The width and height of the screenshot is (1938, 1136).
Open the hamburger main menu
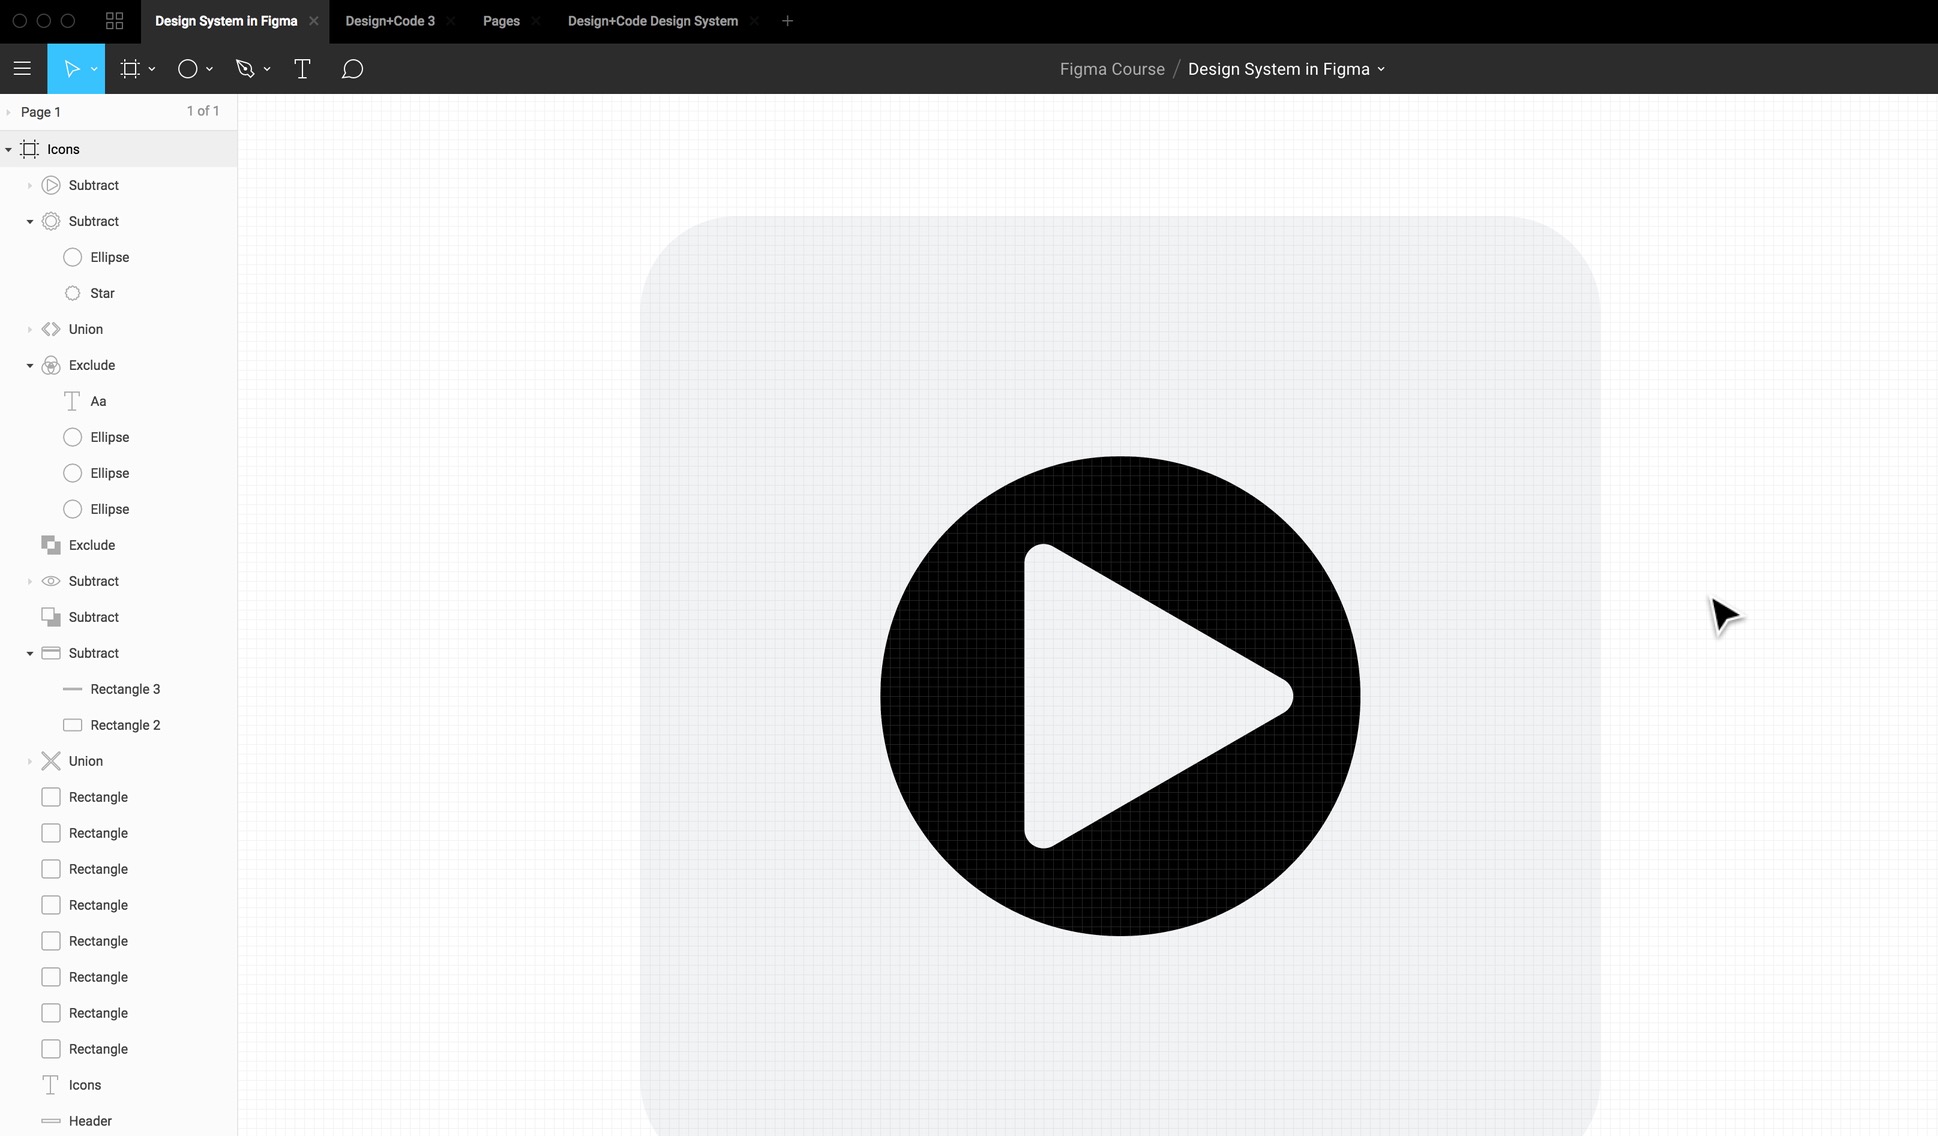click(22, 69)
